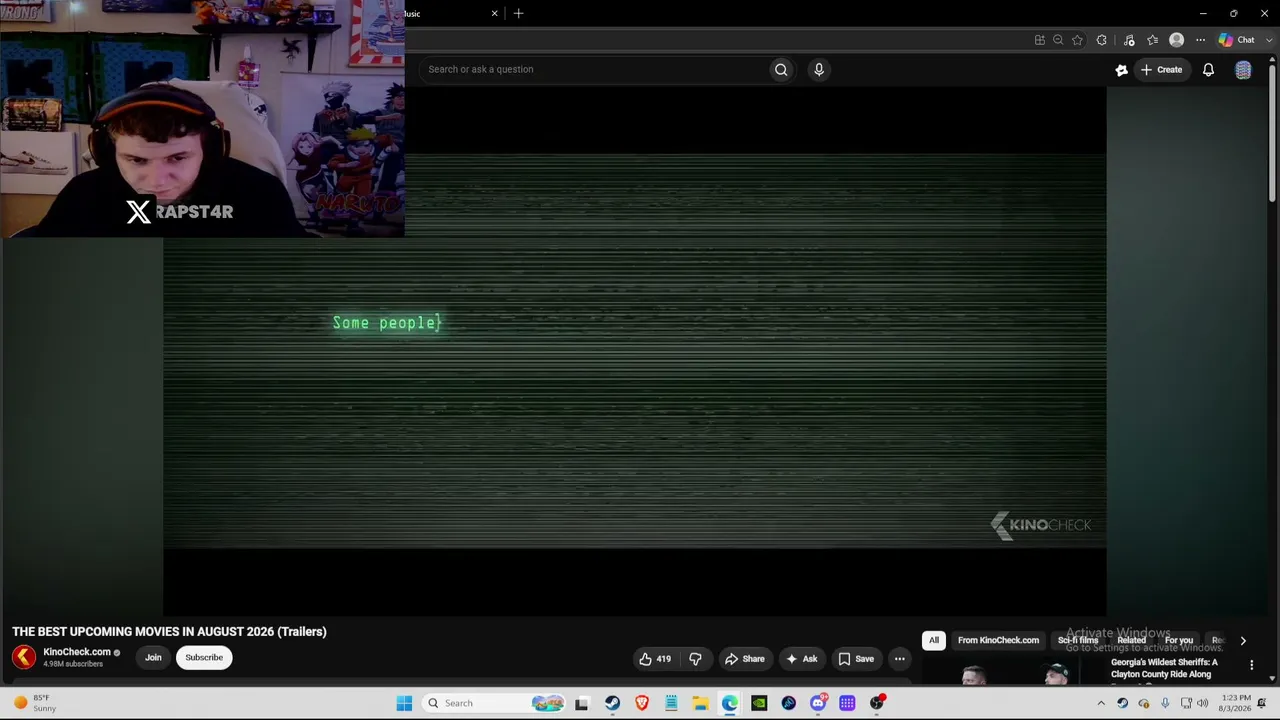Open Steam from the taskbar
The image size is (1280, 720).
(x=612, y=703)
